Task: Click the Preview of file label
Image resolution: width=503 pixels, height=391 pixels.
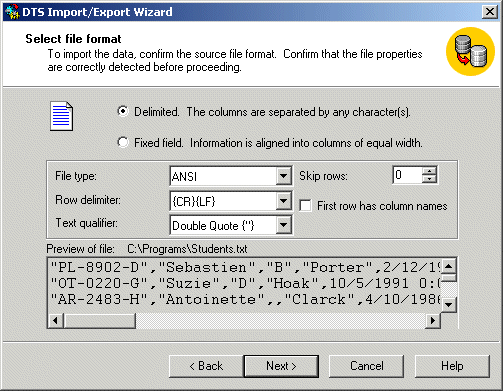Action: tap(80, 249)
